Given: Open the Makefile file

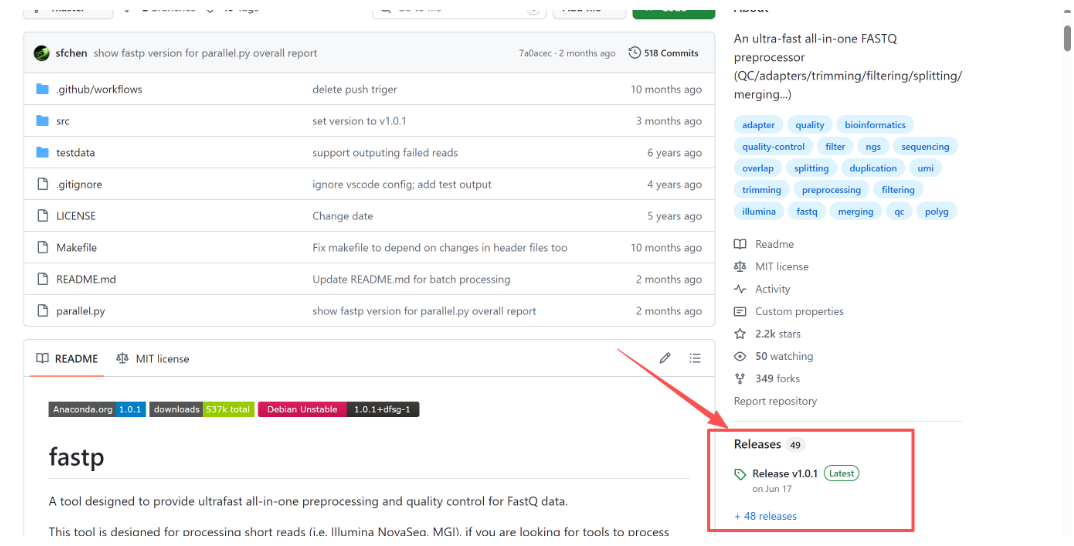Looking at the screenshot, I should pos(77,247).
